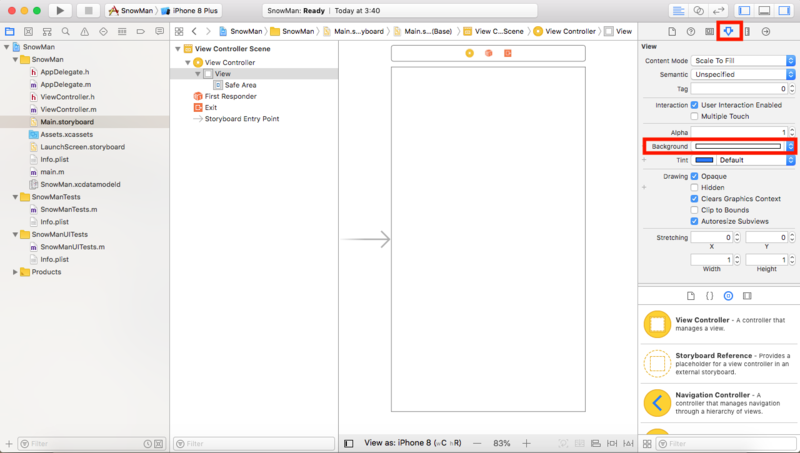Screen dimensions: 800x453
Task: Click the Tag input field
Action: [x=739, y=89]
